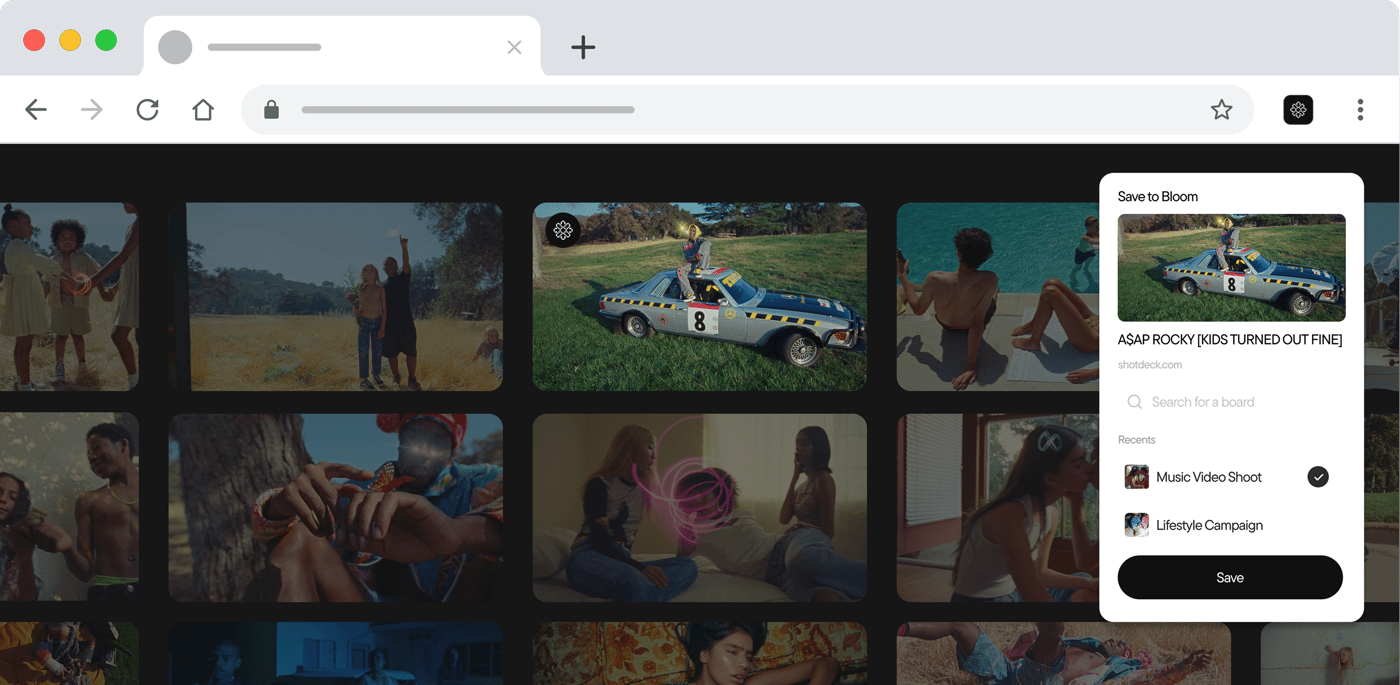This screenshot has height=685, width=1400.
Task: Open the laughing shirtless boys image
Action: click(69, 508)
